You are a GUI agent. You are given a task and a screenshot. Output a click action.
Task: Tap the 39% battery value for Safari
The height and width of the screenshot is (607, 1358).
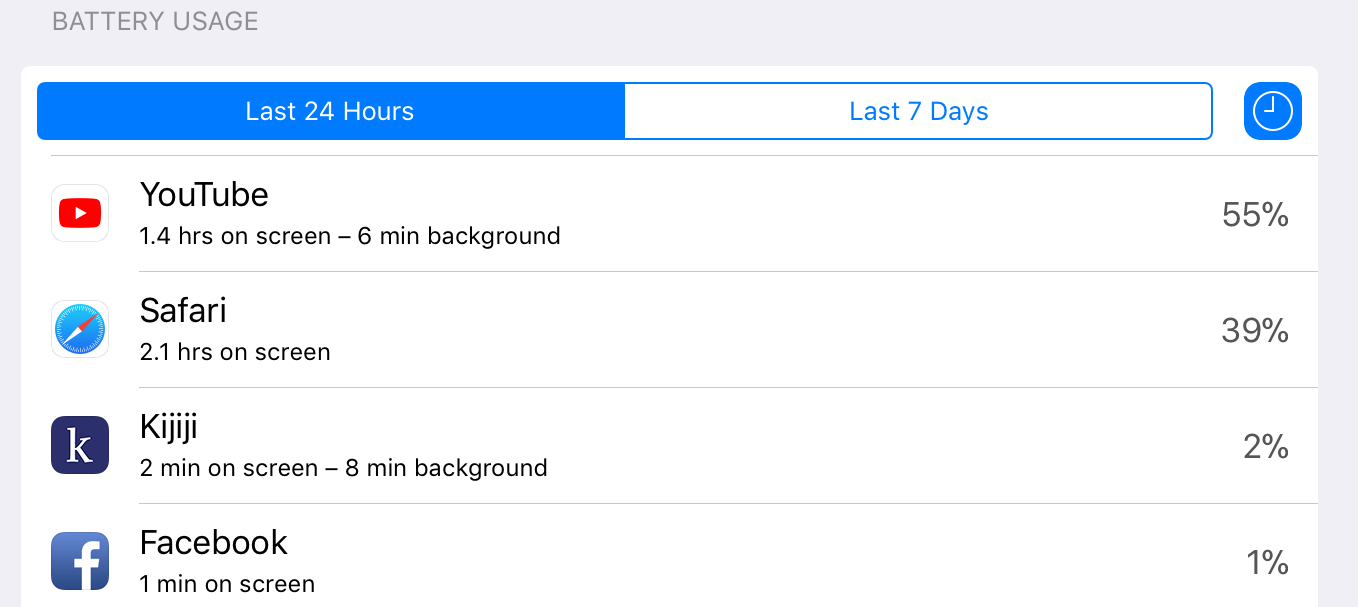[1255, 330]
